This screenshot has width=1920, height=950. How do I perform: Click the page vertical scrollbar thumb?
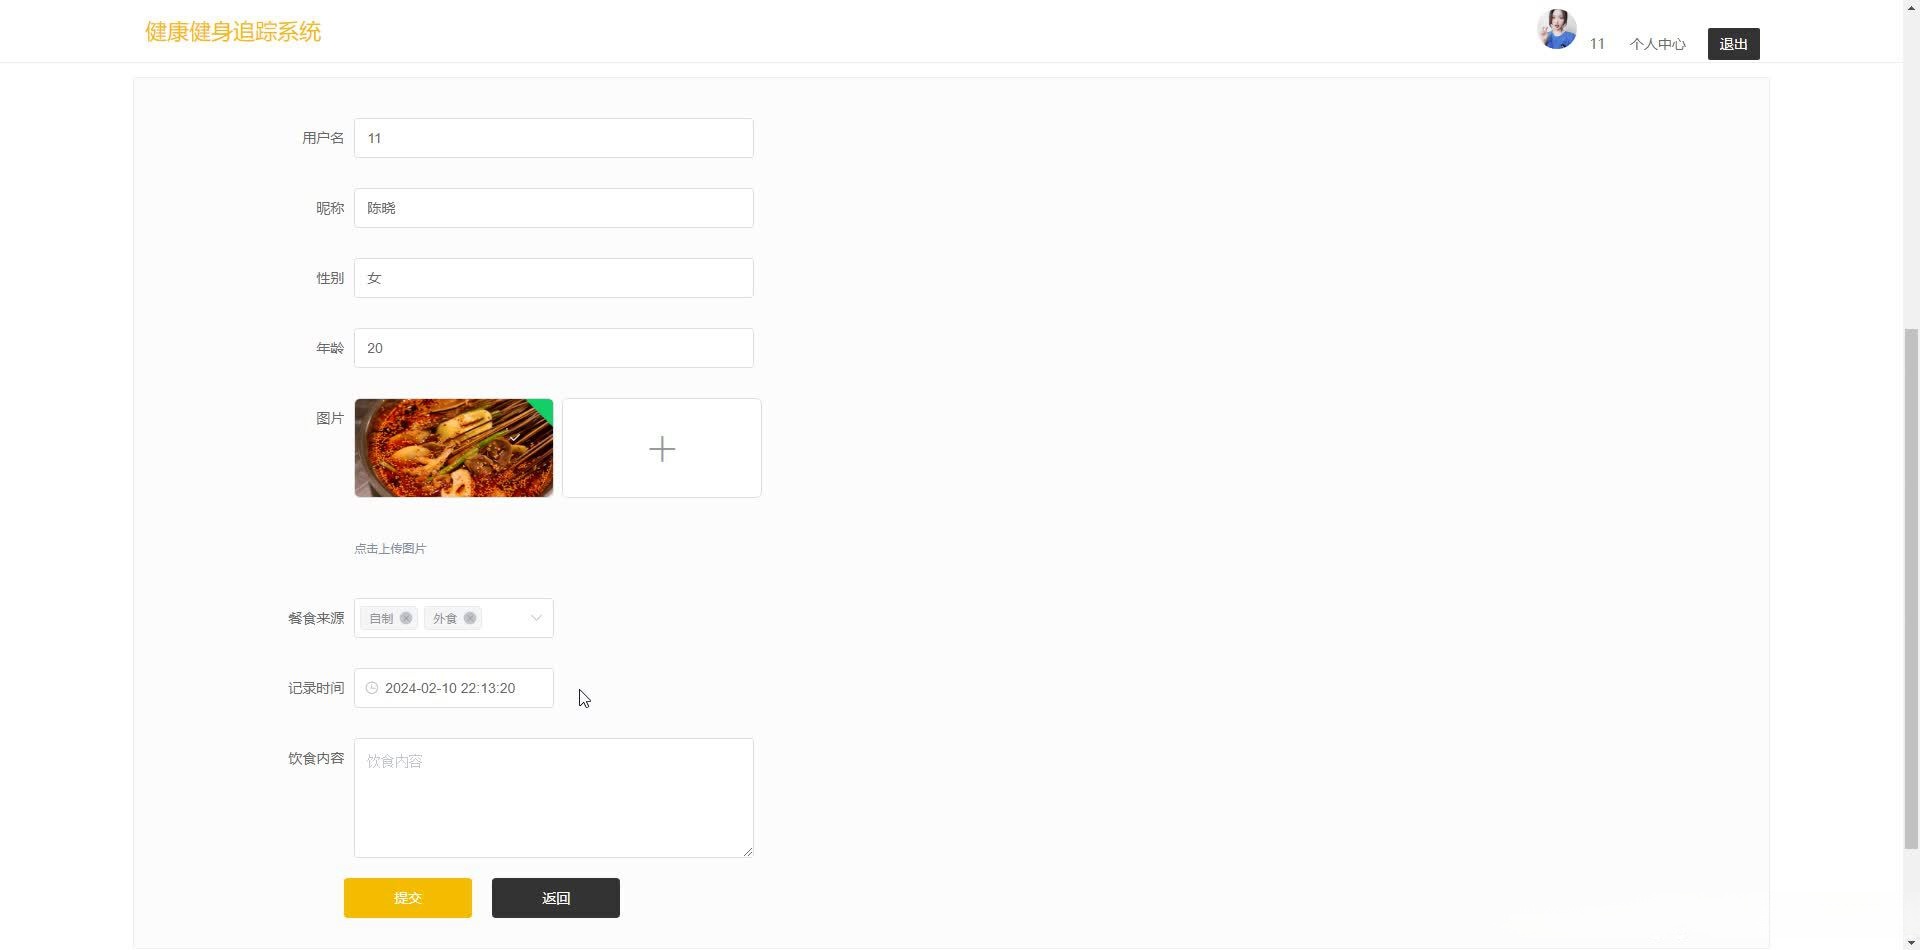point(1911,590)
